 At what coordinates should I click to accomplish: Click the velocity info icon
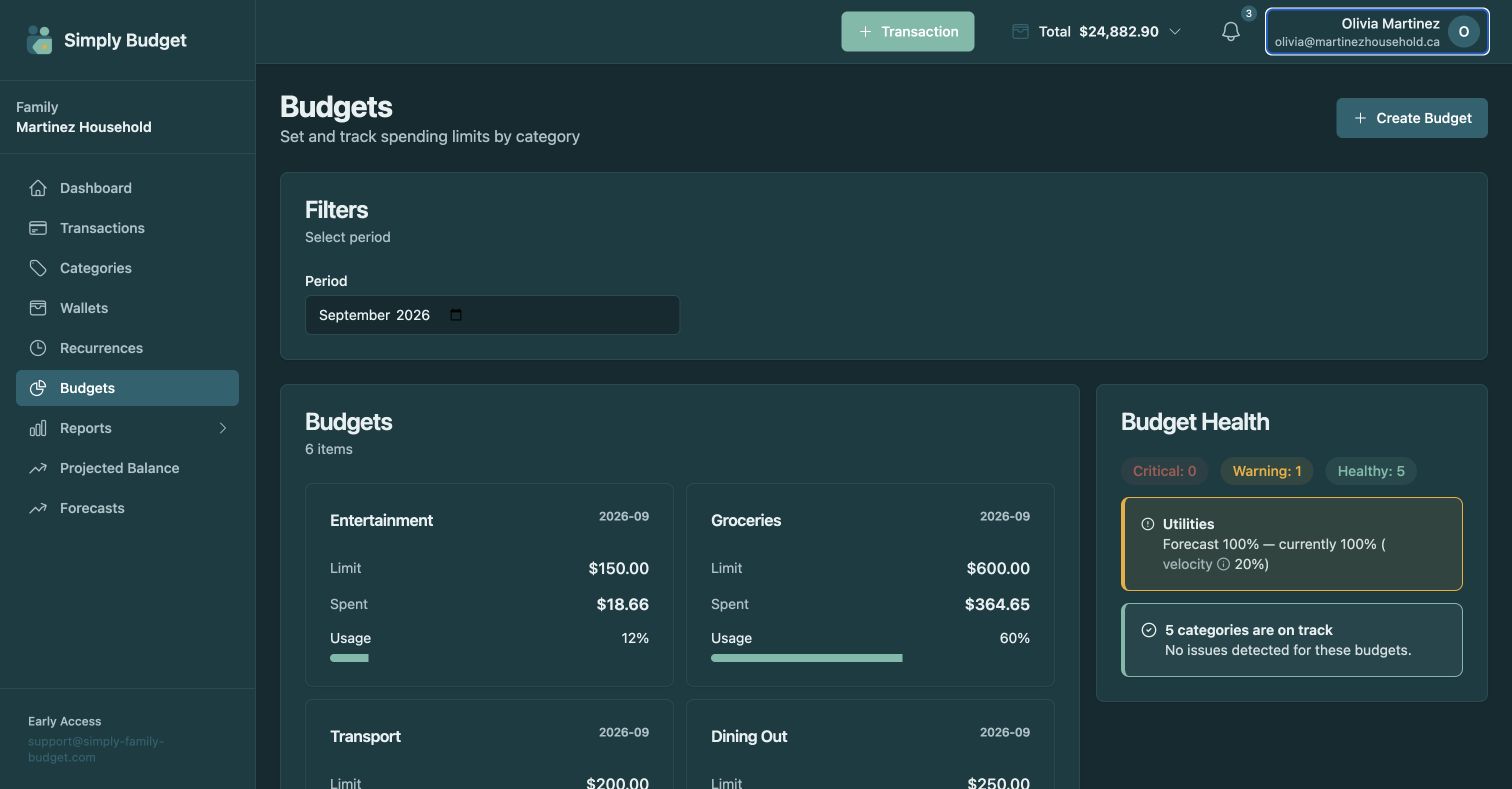coord(1223,564)
